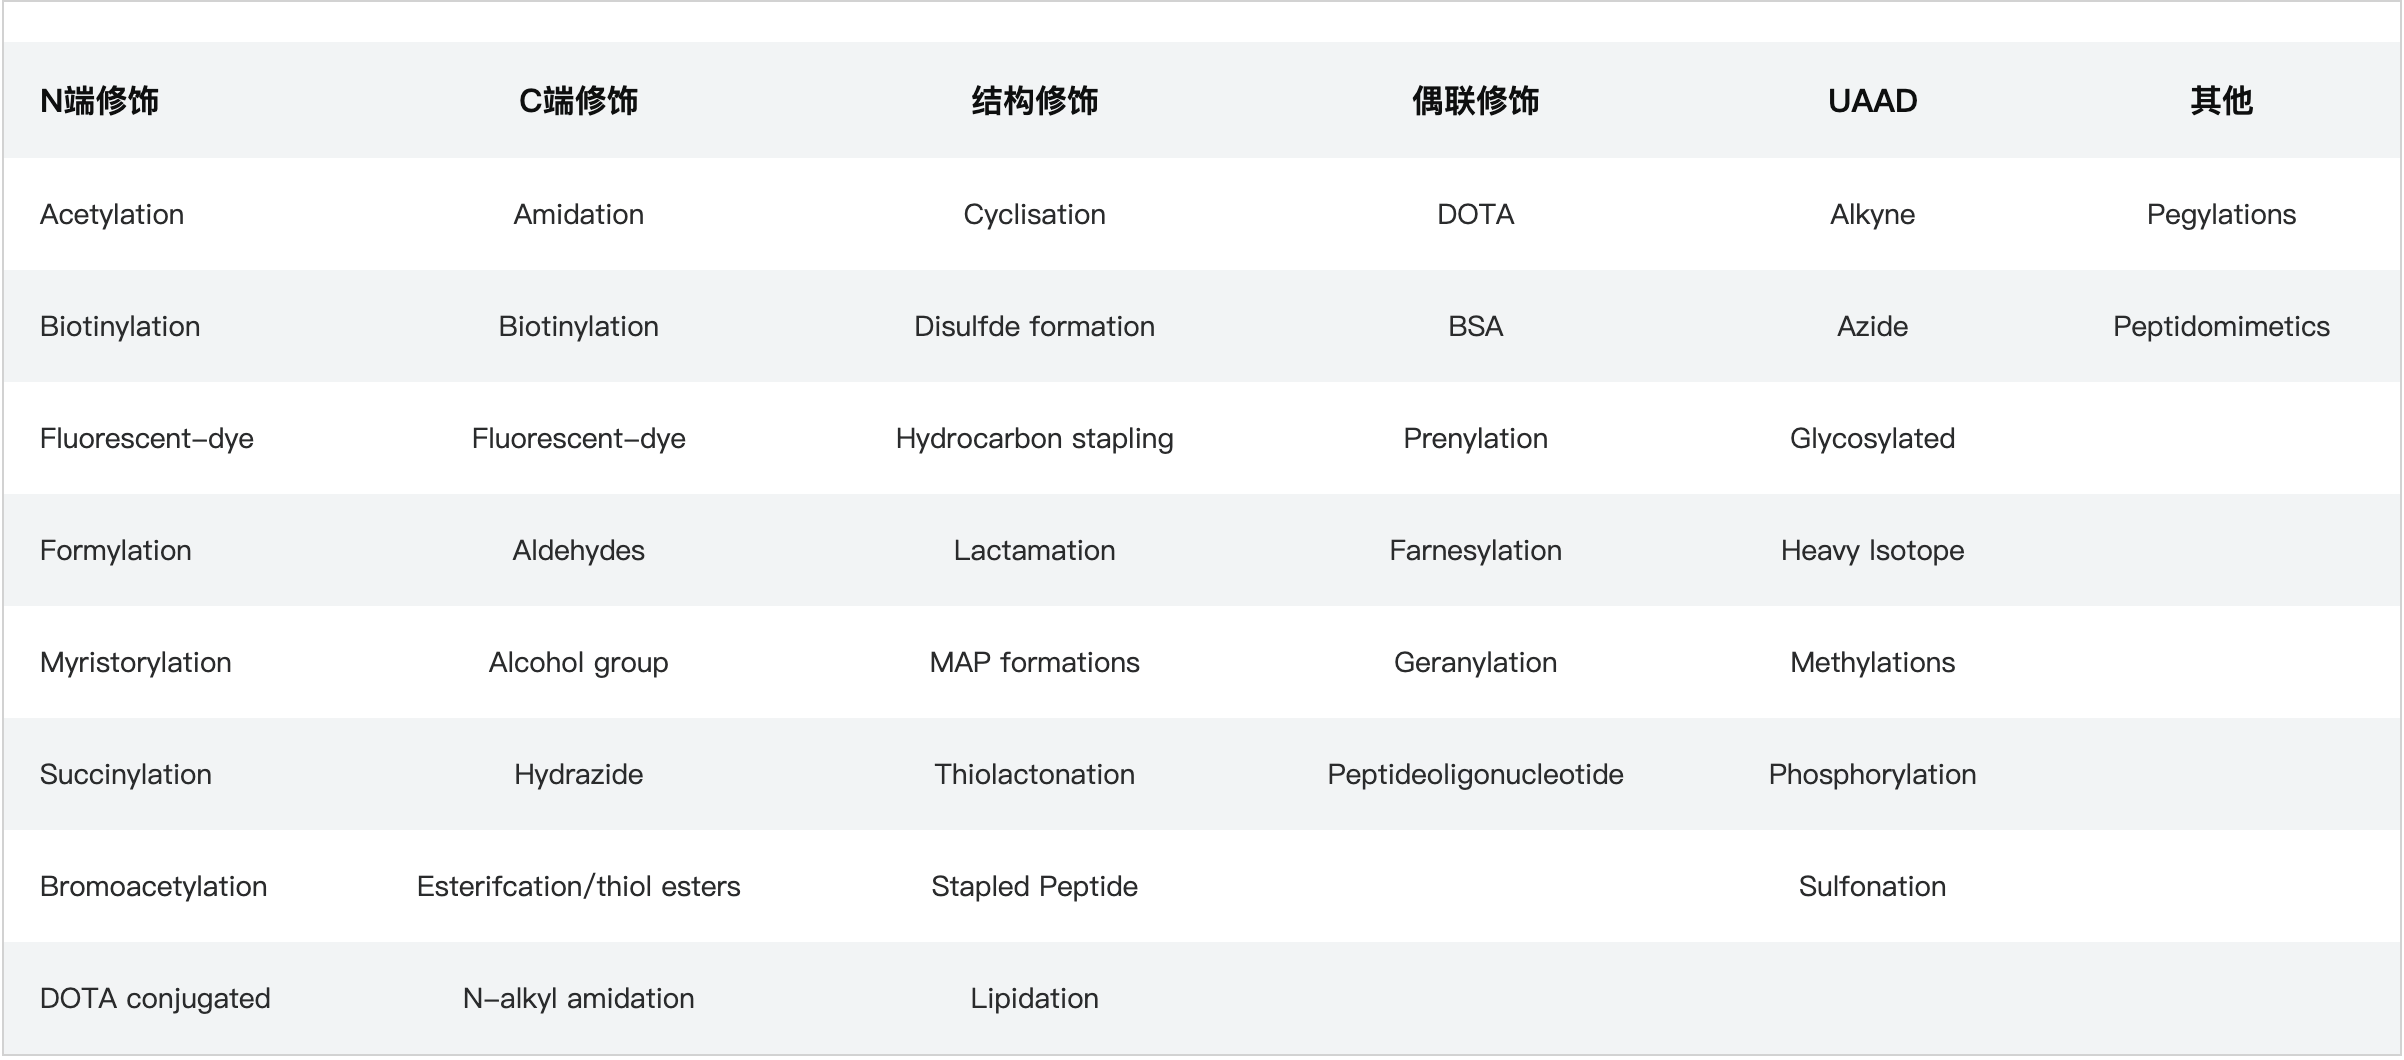Select the UAAD column header

[1872, 101]
